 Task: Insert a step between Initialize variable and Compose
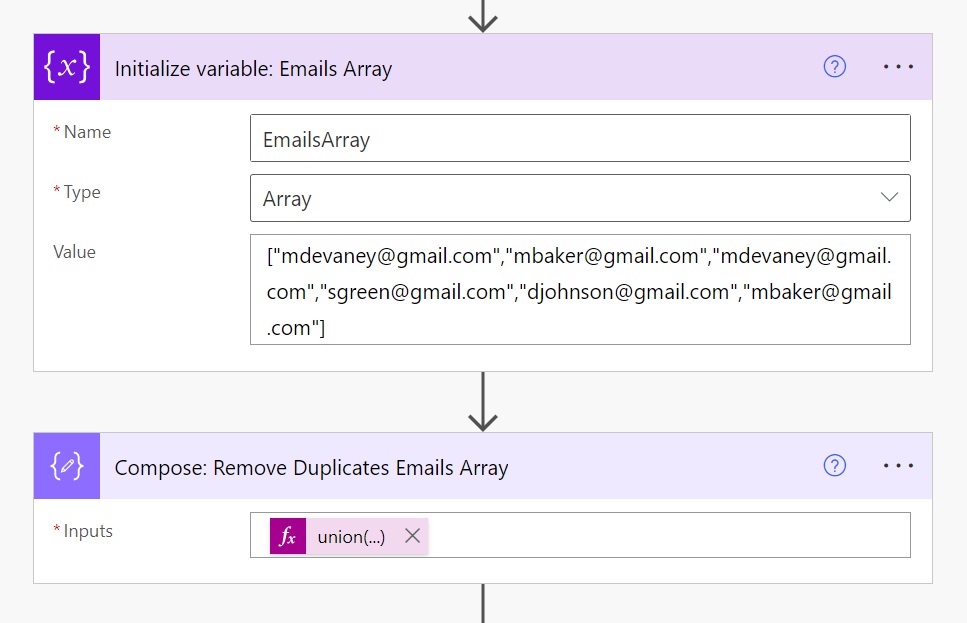point(483,402)
